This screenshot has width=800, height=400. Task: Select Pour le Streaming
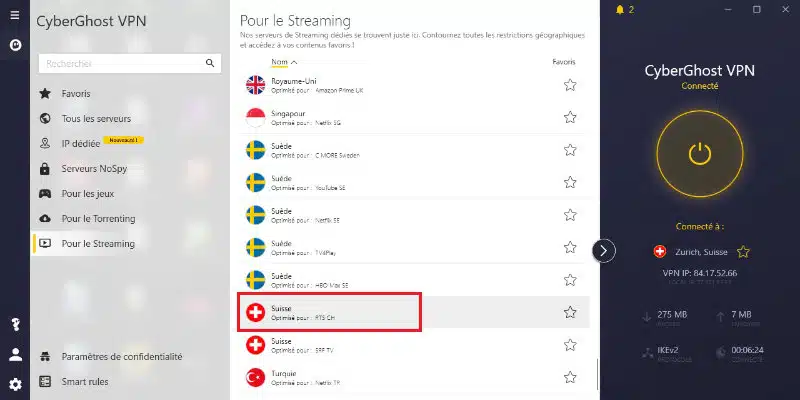pos(130,243)
